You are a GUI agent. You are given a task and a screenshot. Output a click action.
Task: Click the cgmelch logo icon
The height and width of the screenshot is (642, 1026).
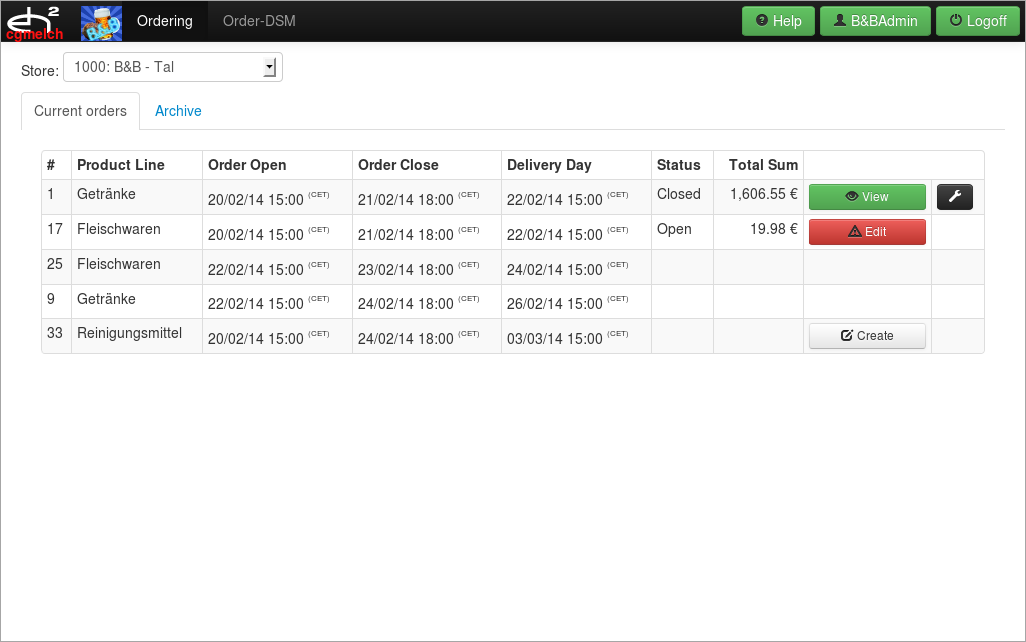pyautogui.click(x=35, y=21)
